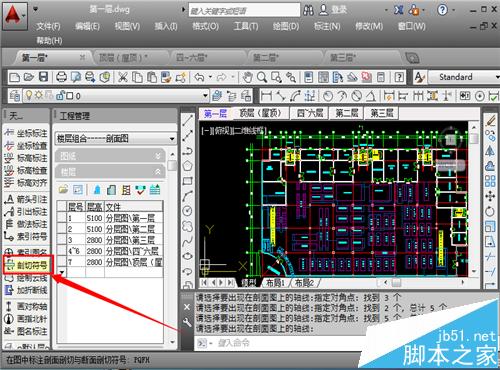This screenshot has width=500, height=370.
Task: Switch to the 布局1 layout tab
Action: pos(275,283)
